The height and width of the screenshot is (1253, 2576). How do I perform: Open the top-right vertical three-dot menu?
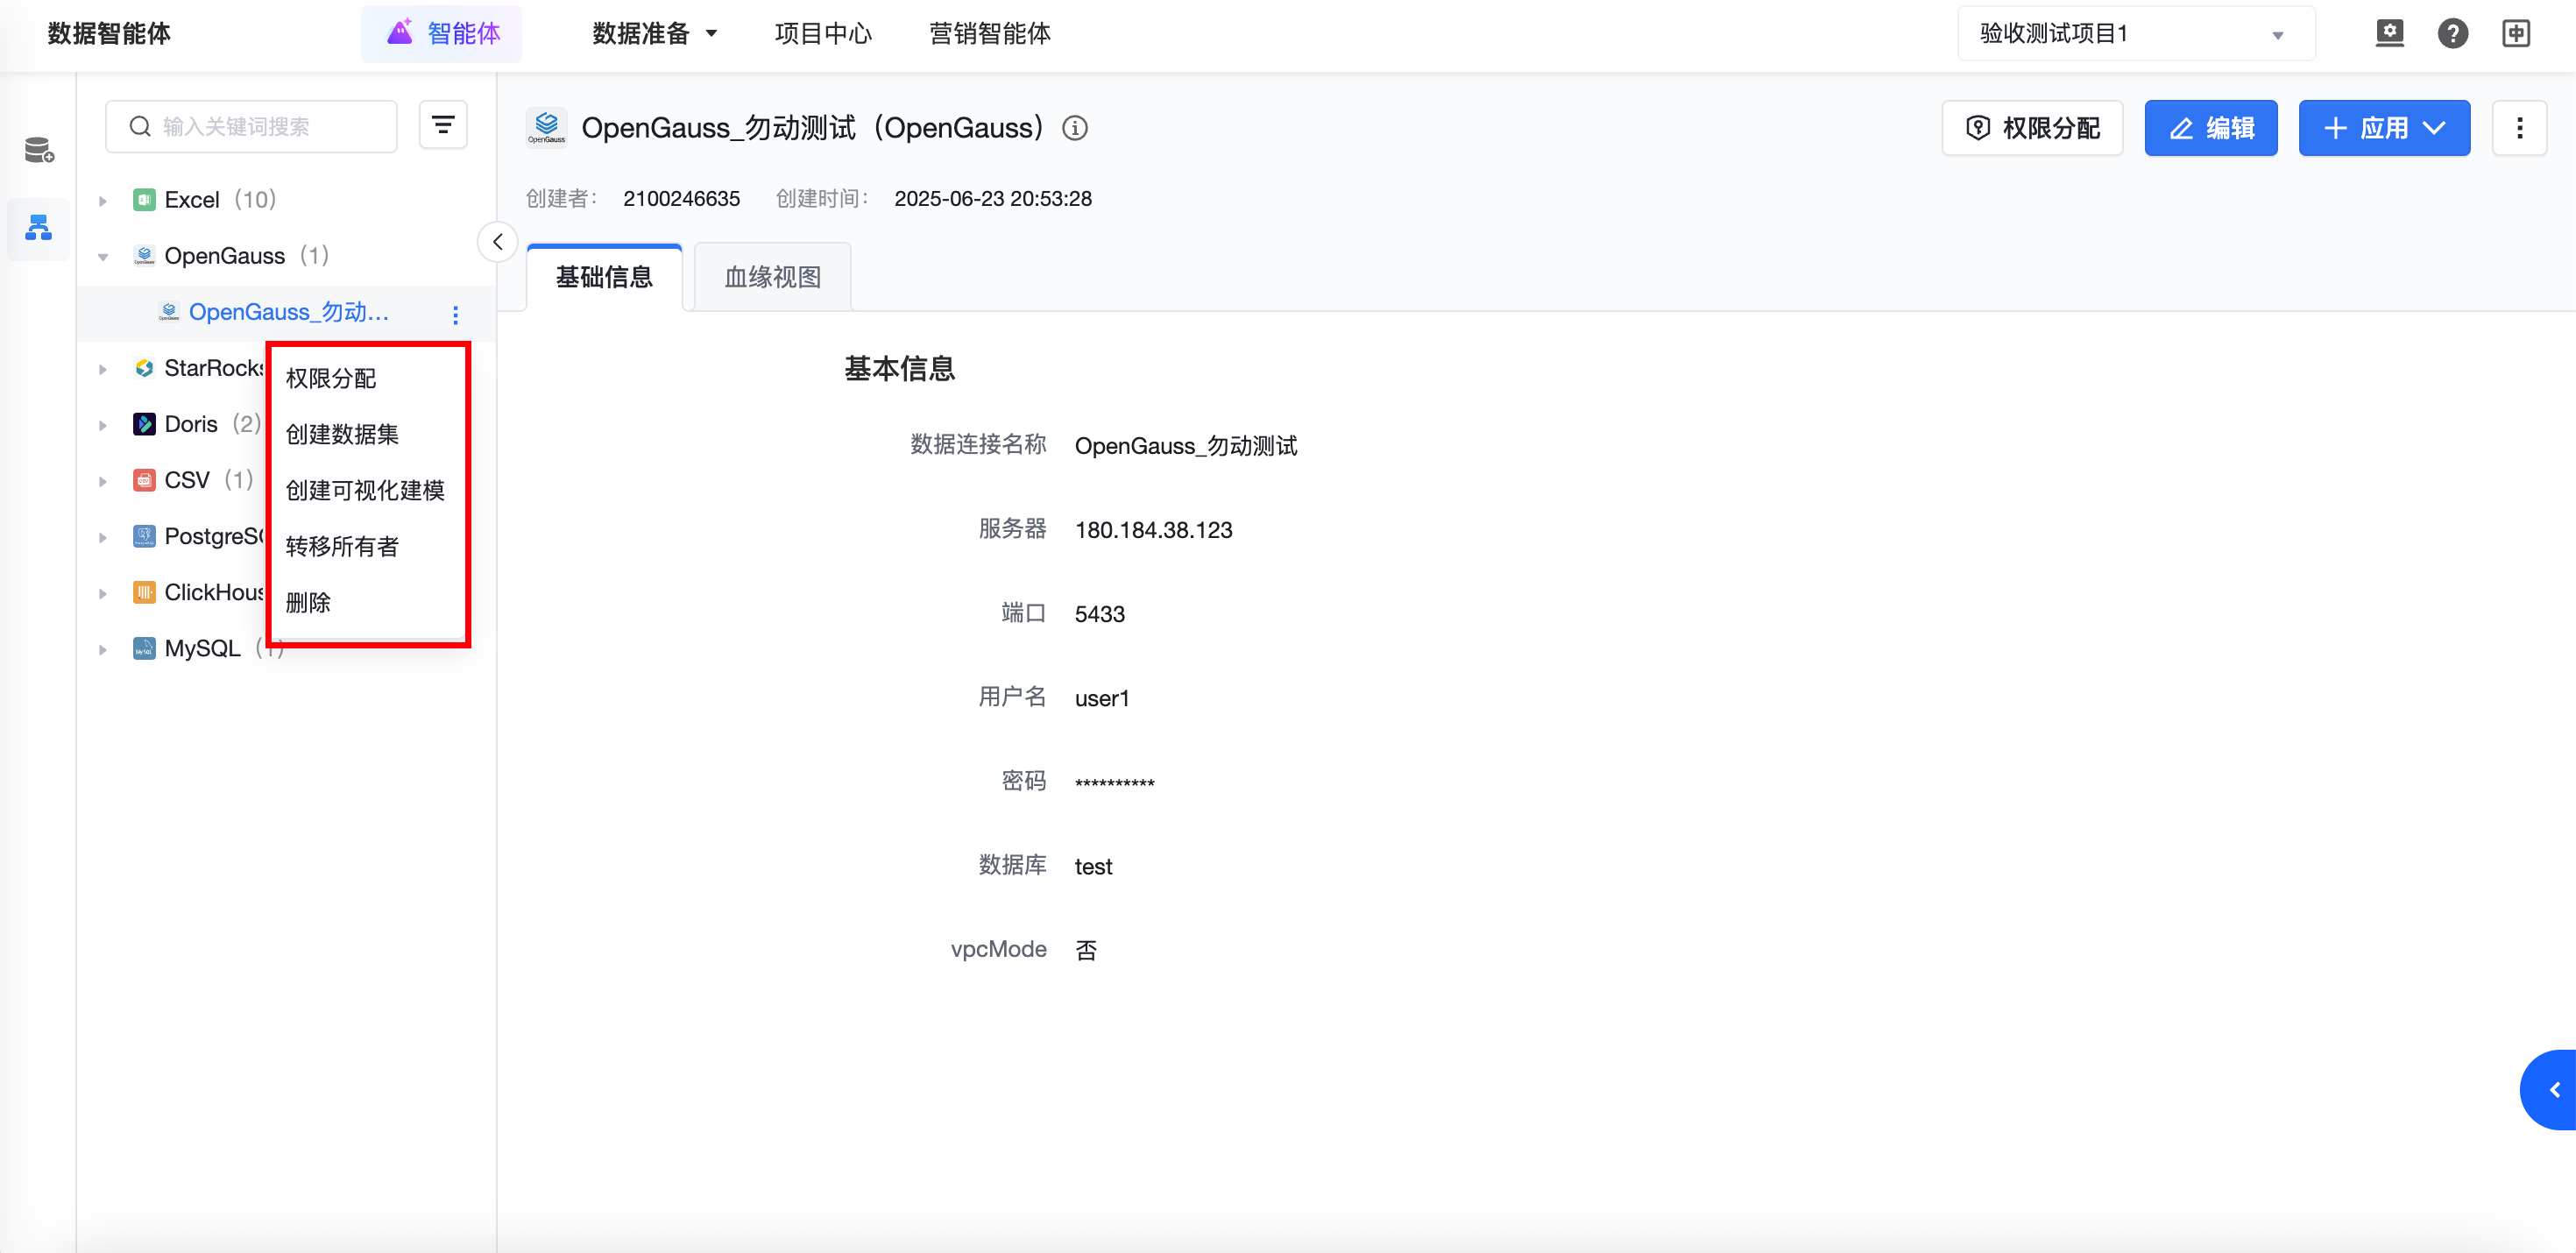pos(2519,128)
